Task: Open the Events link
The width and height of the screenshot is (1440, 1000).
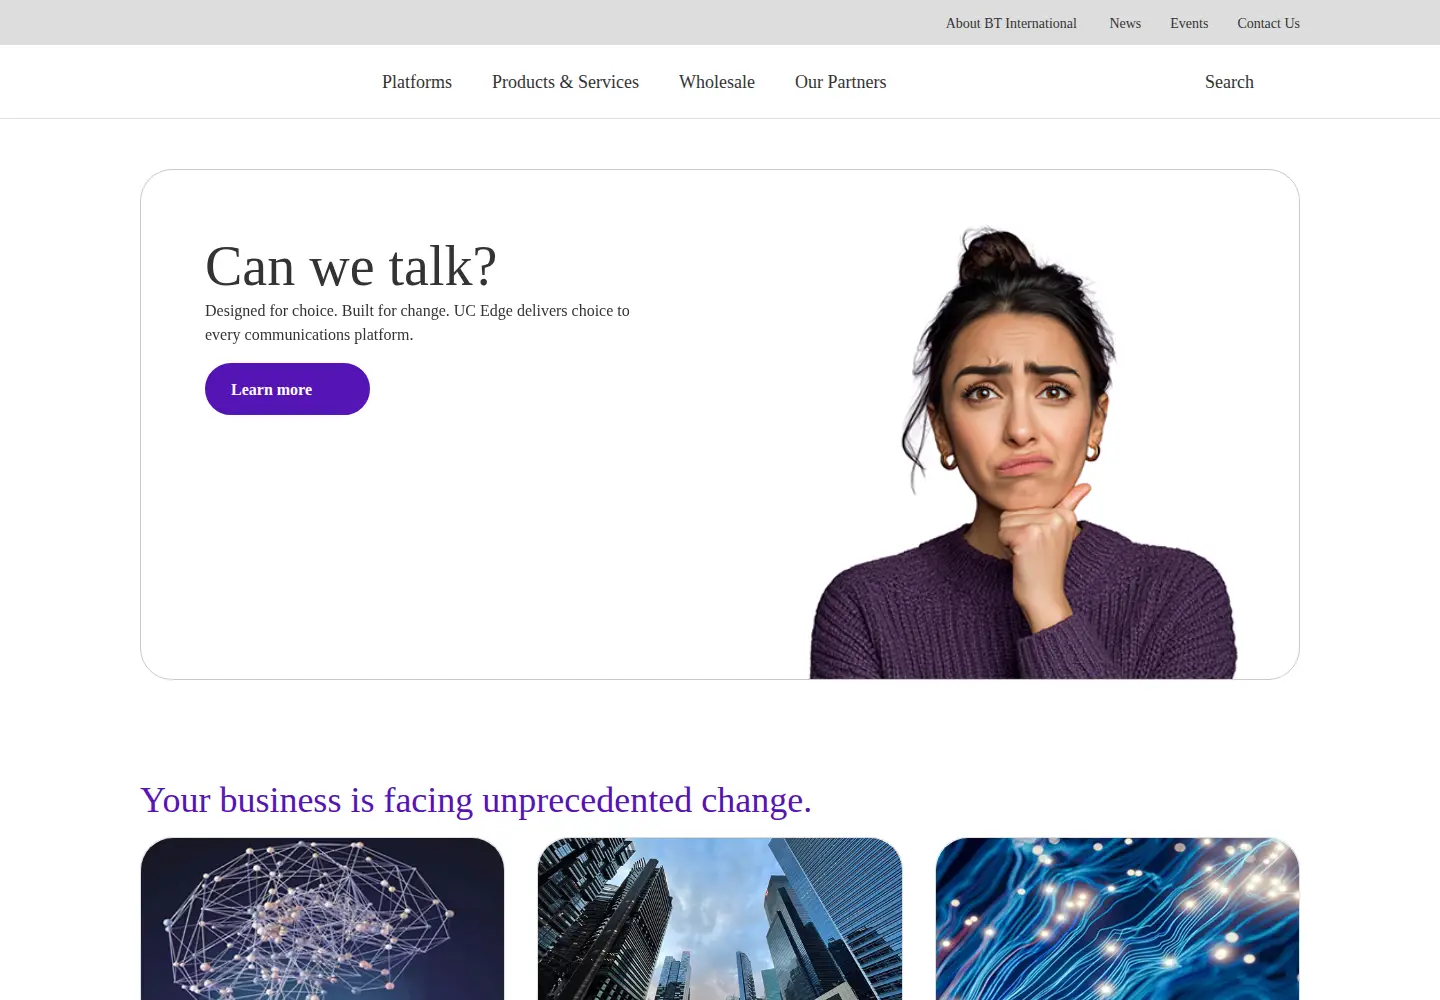Action: [x=1189, y=23]
